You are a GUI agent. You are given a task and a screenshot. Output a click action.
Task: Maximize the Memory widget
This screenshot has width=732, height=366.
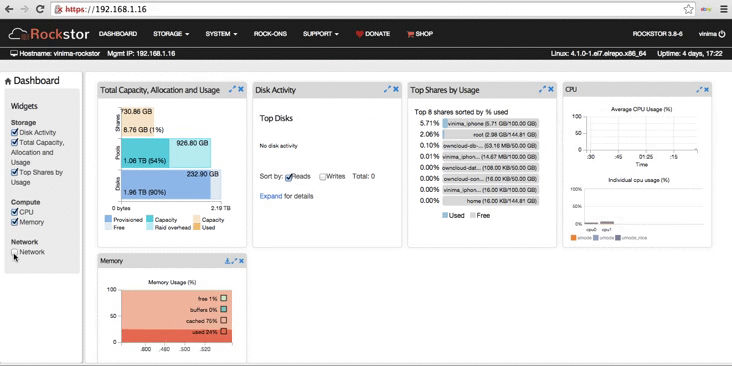pos(234,261)
